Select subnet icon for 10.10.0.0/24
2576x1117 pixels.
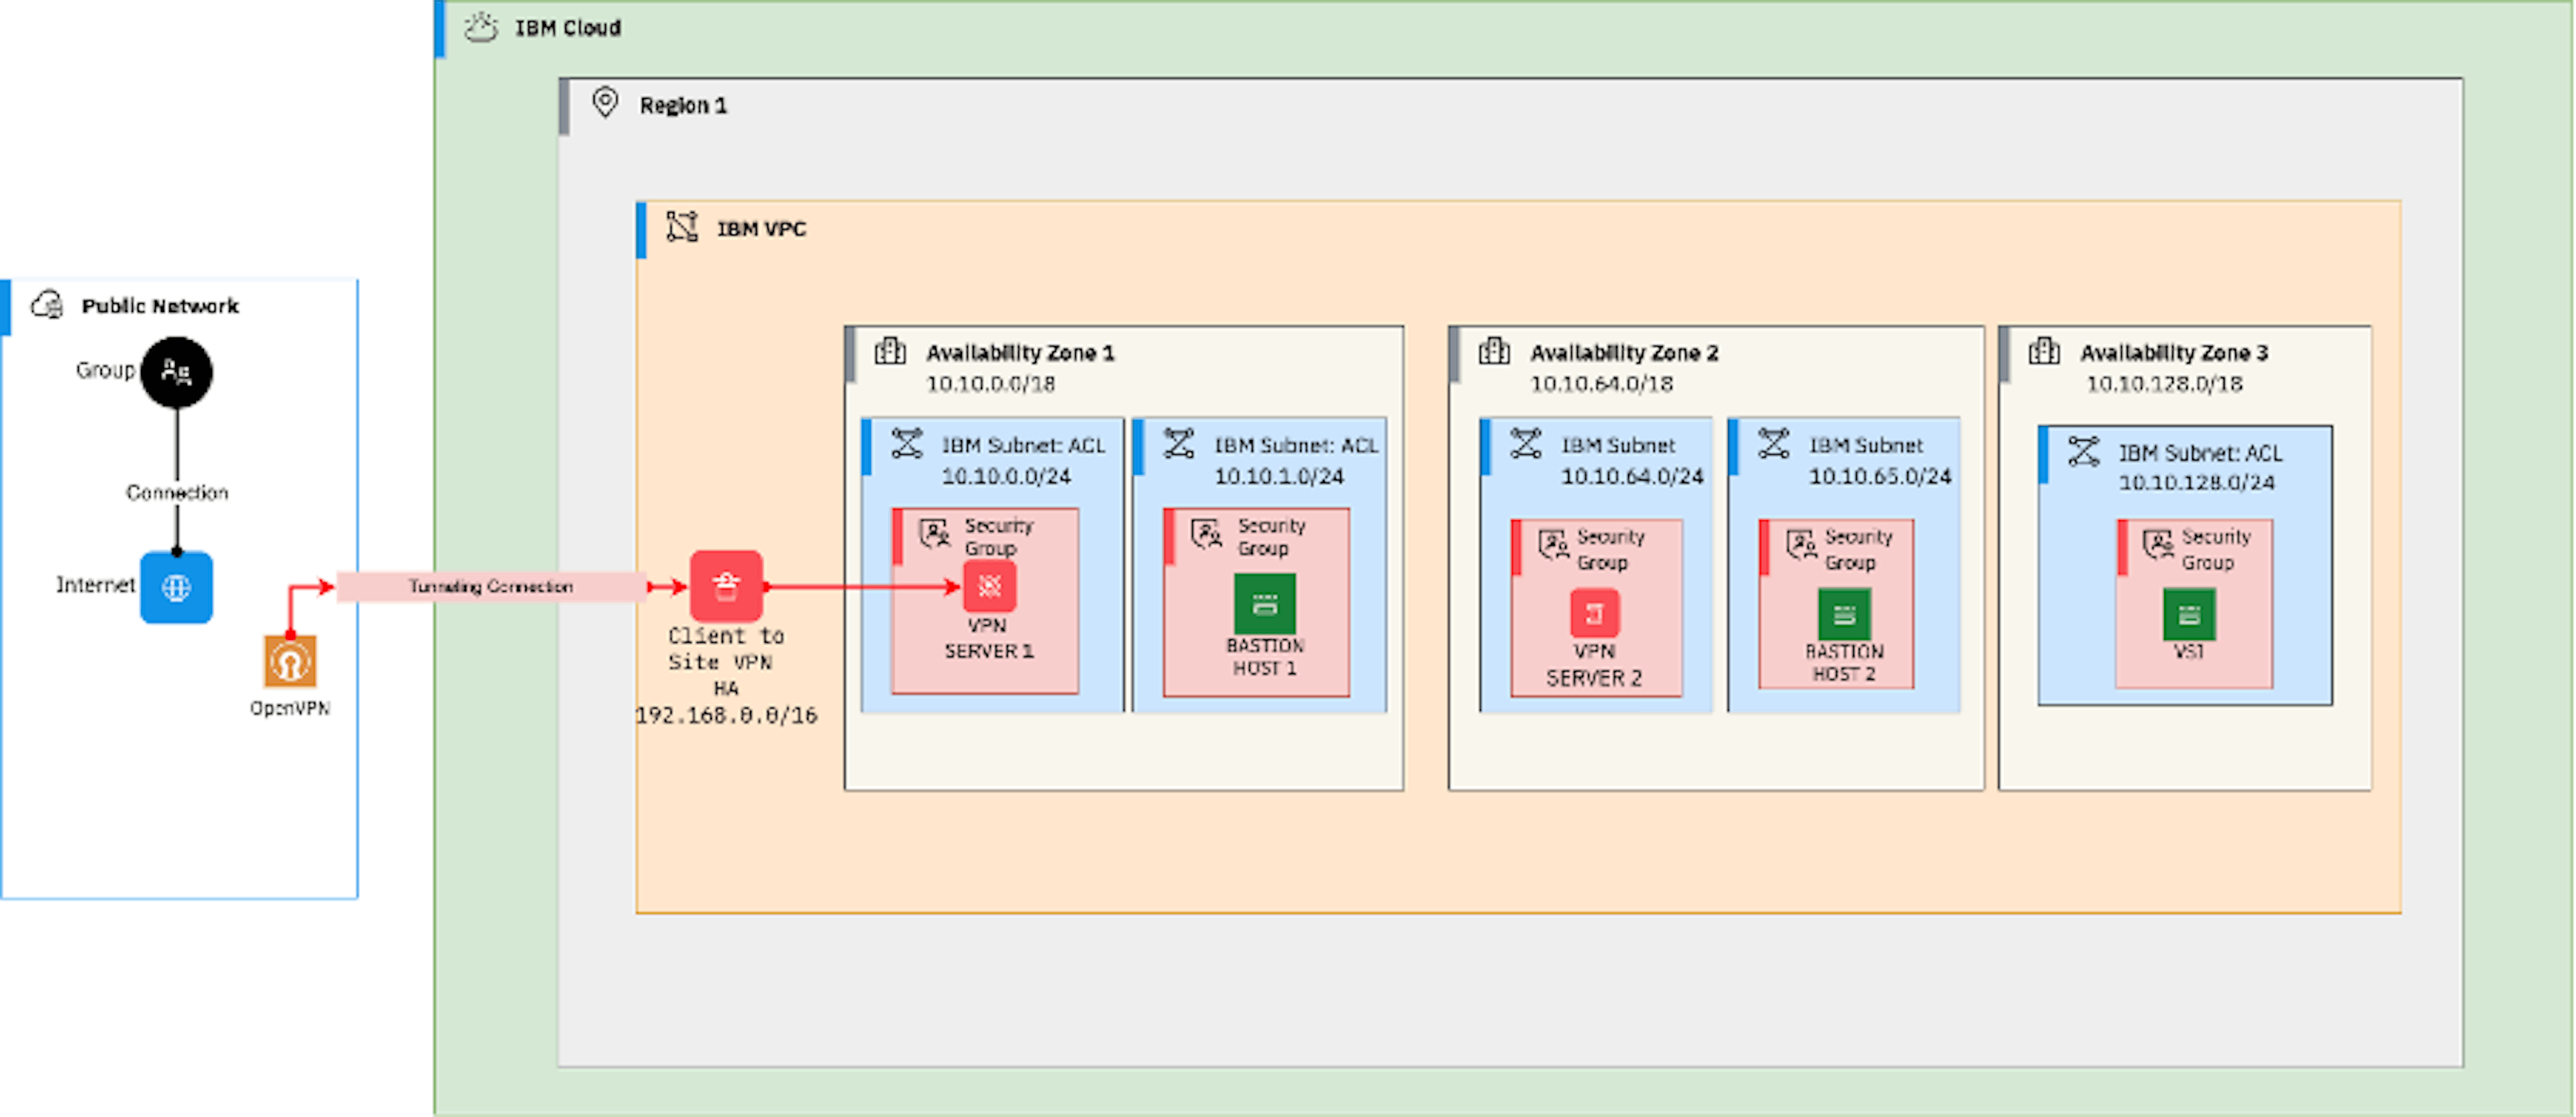pyautogui.click(x=907, y=443)
